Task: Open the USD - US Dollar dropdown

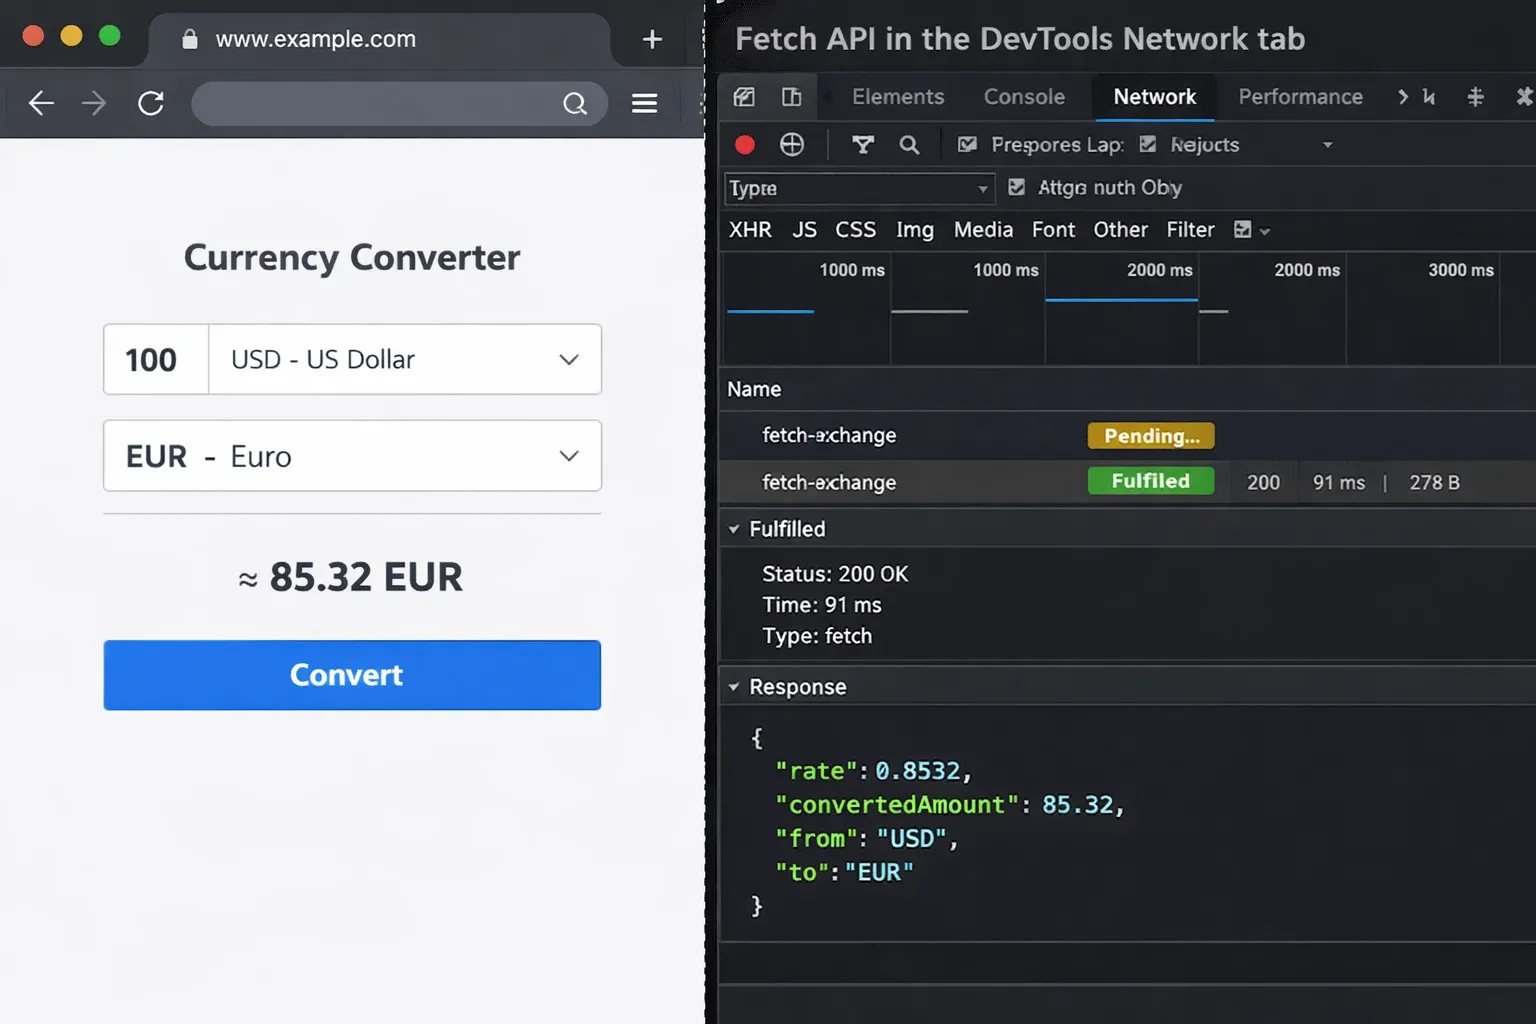Action: (x=404, y=359)
